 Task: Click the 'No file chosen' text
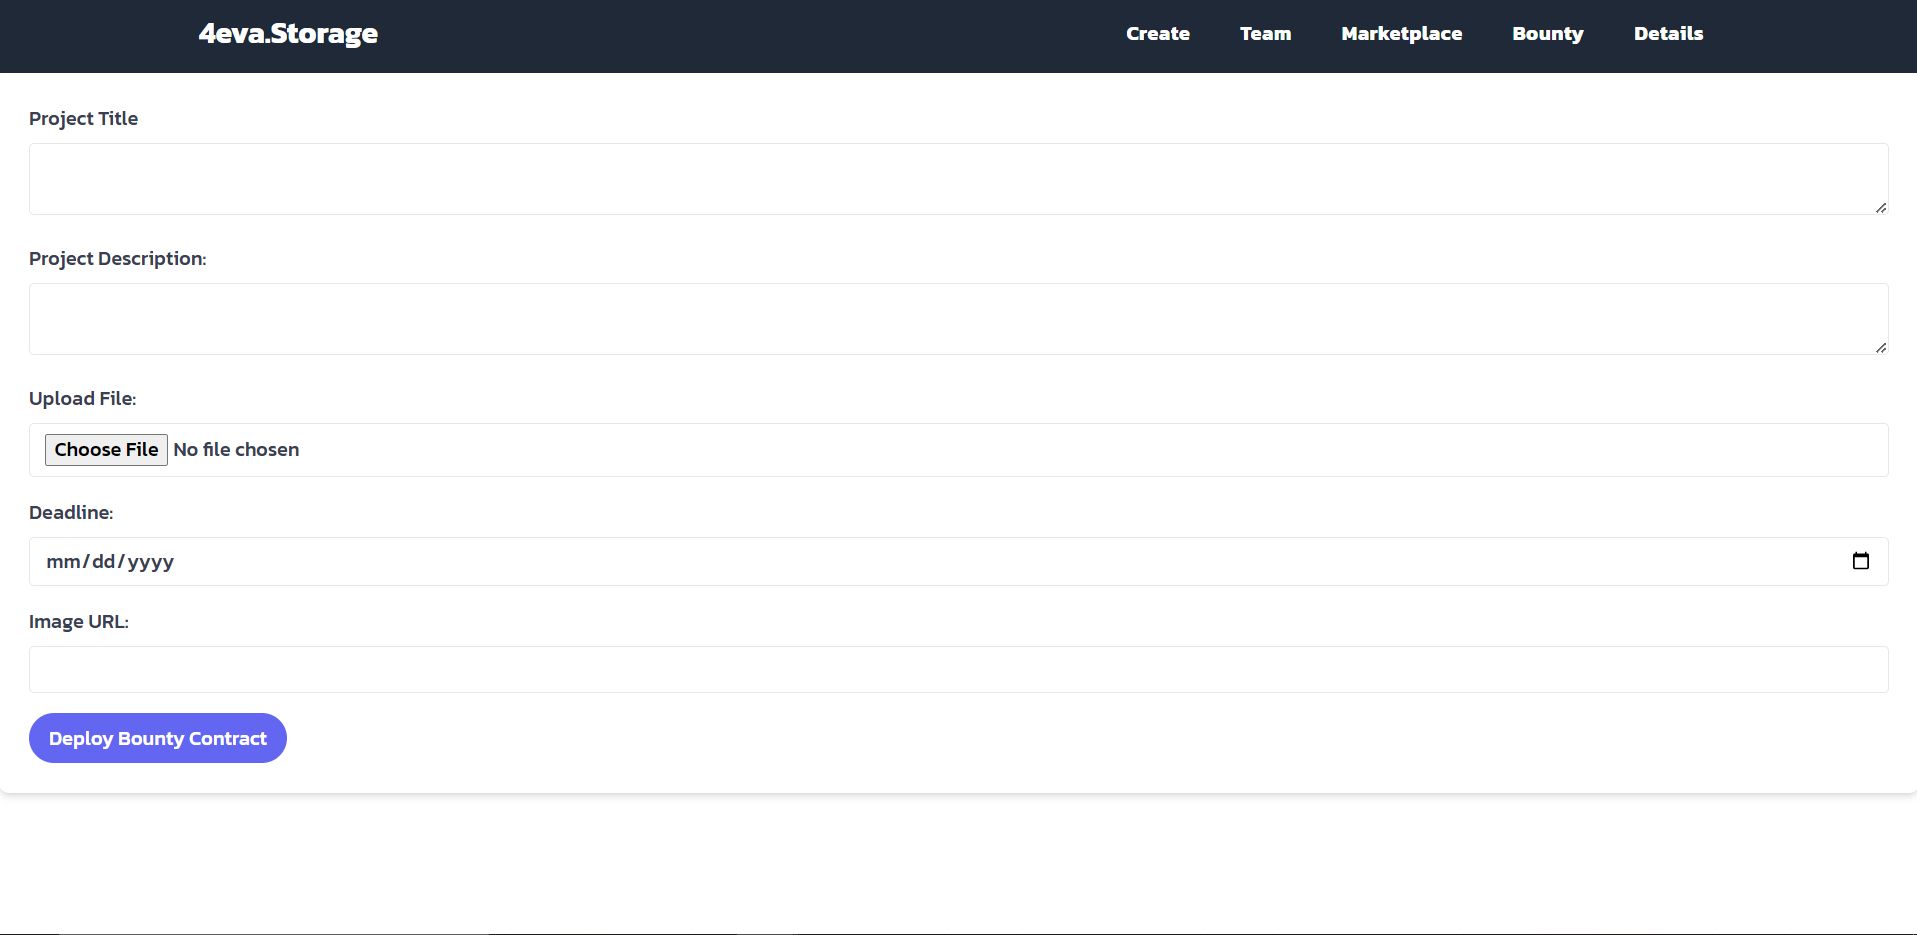pyautogui.click(x=236, y=450)
